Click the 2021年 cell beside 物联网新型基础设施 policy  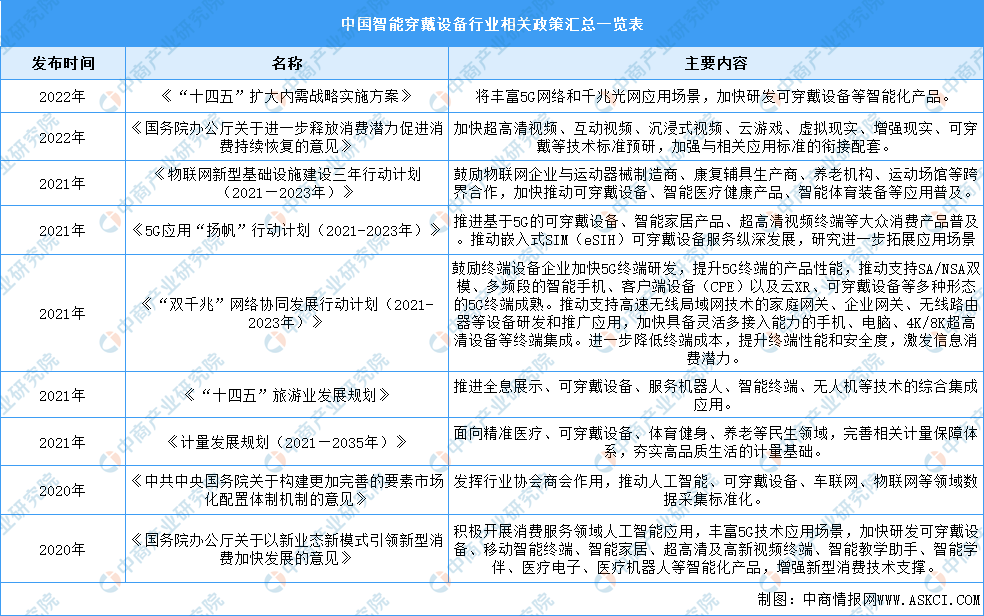[x=63, y=184]
